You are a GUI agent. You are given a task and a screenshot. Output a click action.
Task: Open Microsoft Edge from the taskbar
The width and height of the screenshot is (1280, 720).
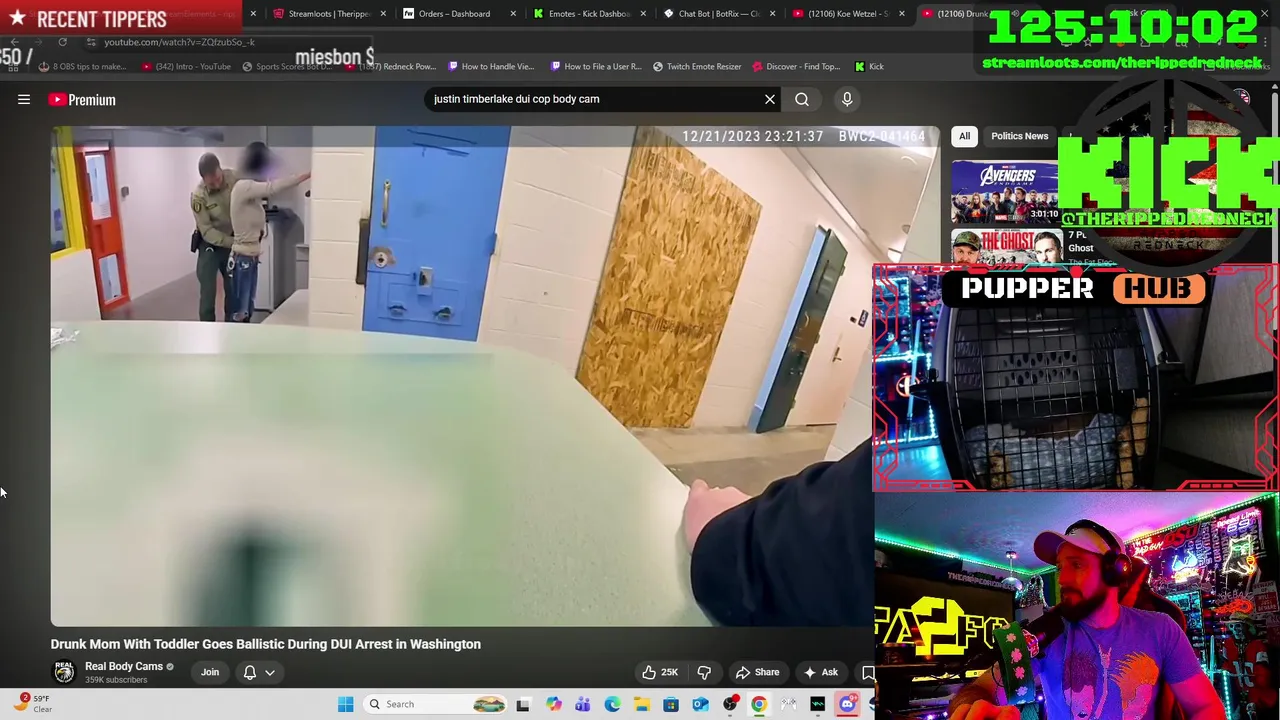612,704
